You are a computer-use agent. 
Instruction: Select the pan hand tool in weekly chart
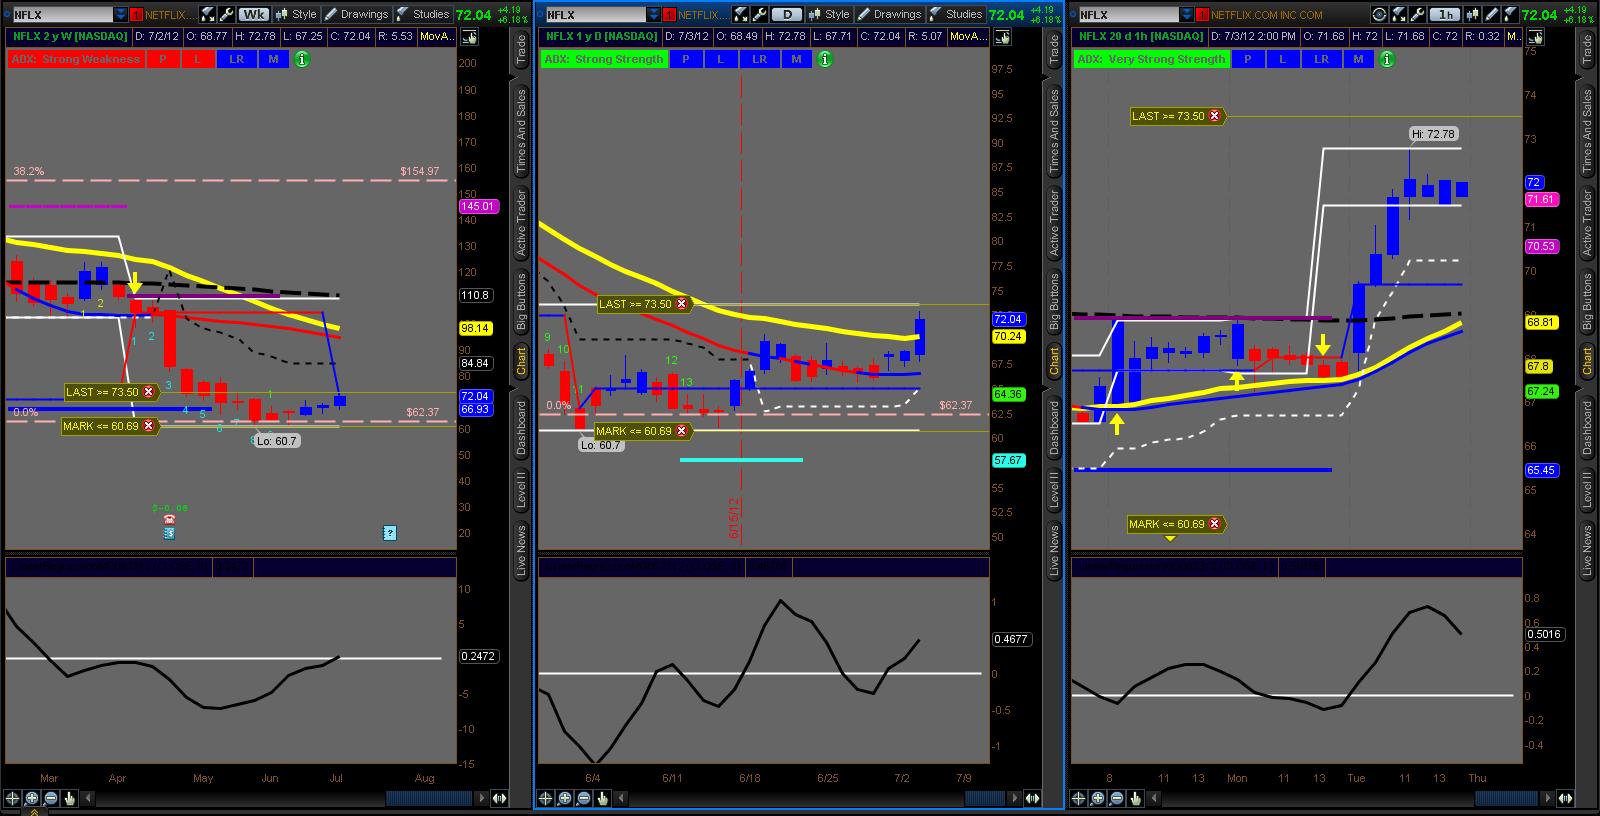[x=69, y=798]
